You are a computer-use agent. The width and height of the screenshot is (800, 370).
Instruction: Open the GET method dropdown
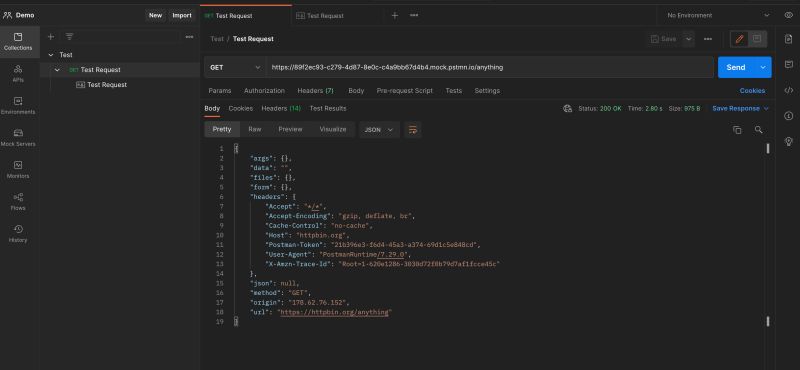(235, 67)
